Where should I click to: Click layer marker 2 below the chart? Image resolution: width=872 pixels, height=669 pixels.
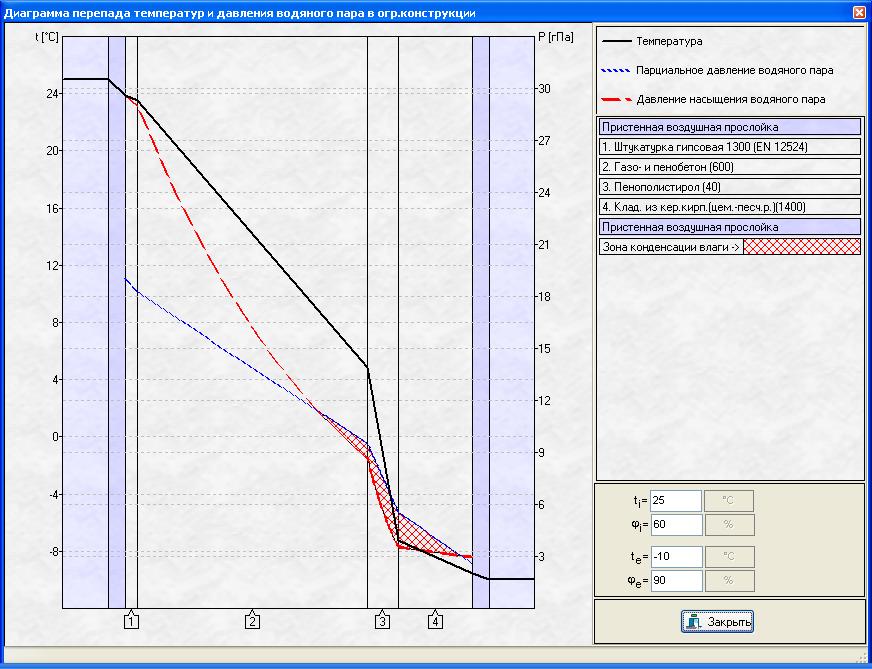[252, 621]
